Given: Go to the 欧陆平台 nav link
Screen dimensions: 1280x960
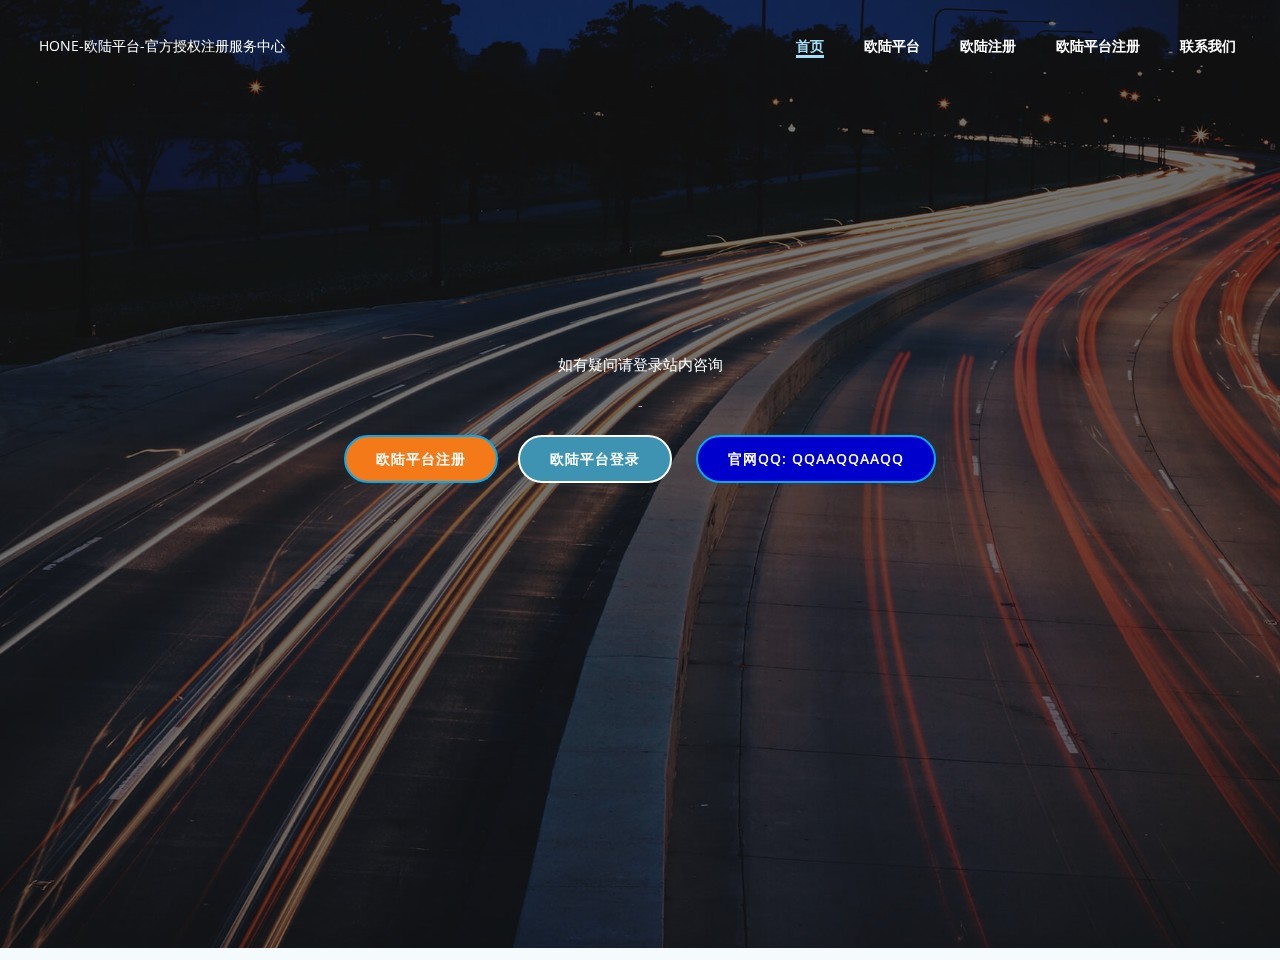Looking at the screenshot, I should 891,46.
